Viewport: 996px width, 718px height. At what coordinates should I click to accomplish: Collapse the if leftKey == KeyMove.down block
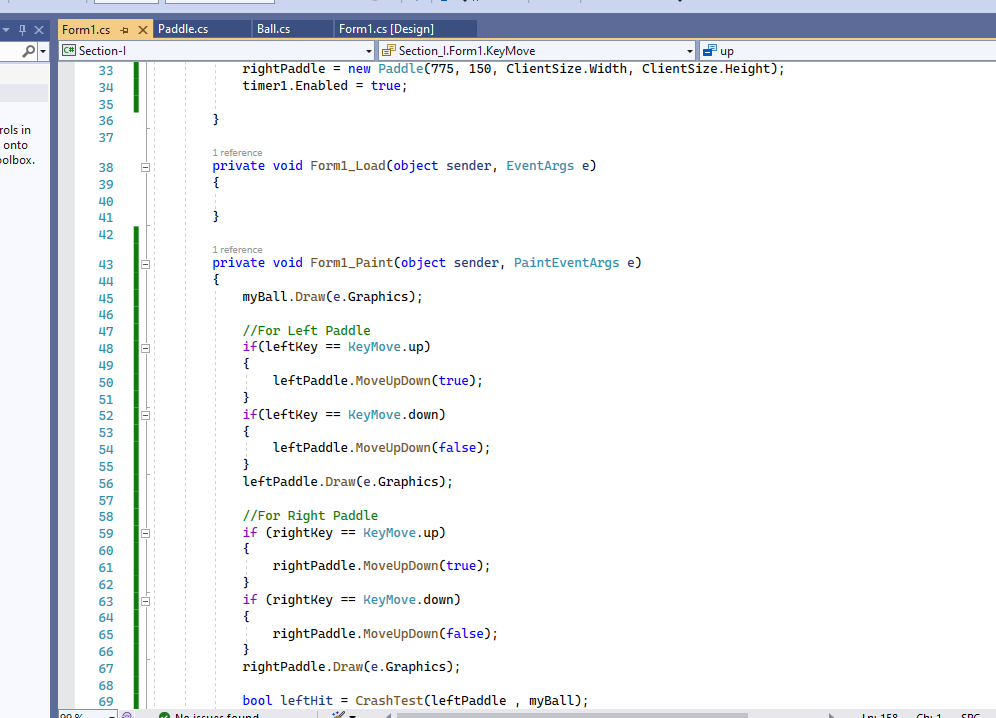coord(145,416)
